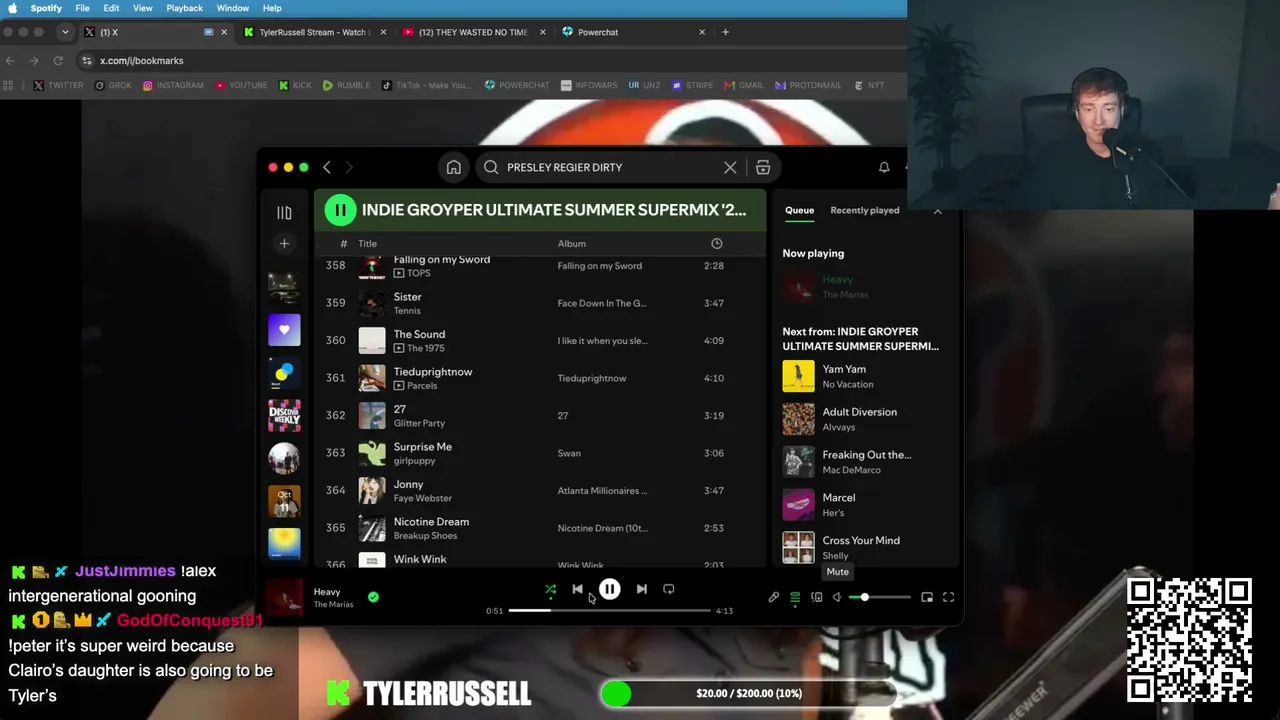Open the RUMBLE bookmark
This screenshot has width=1280, height=720.
[x=346, y=85]
